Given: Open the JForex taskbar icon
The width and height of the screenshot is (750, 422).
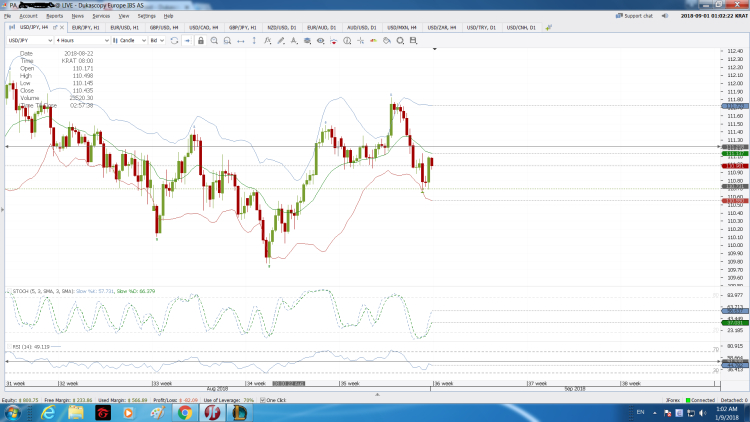Looking at the screenshot, I should 212,412.
